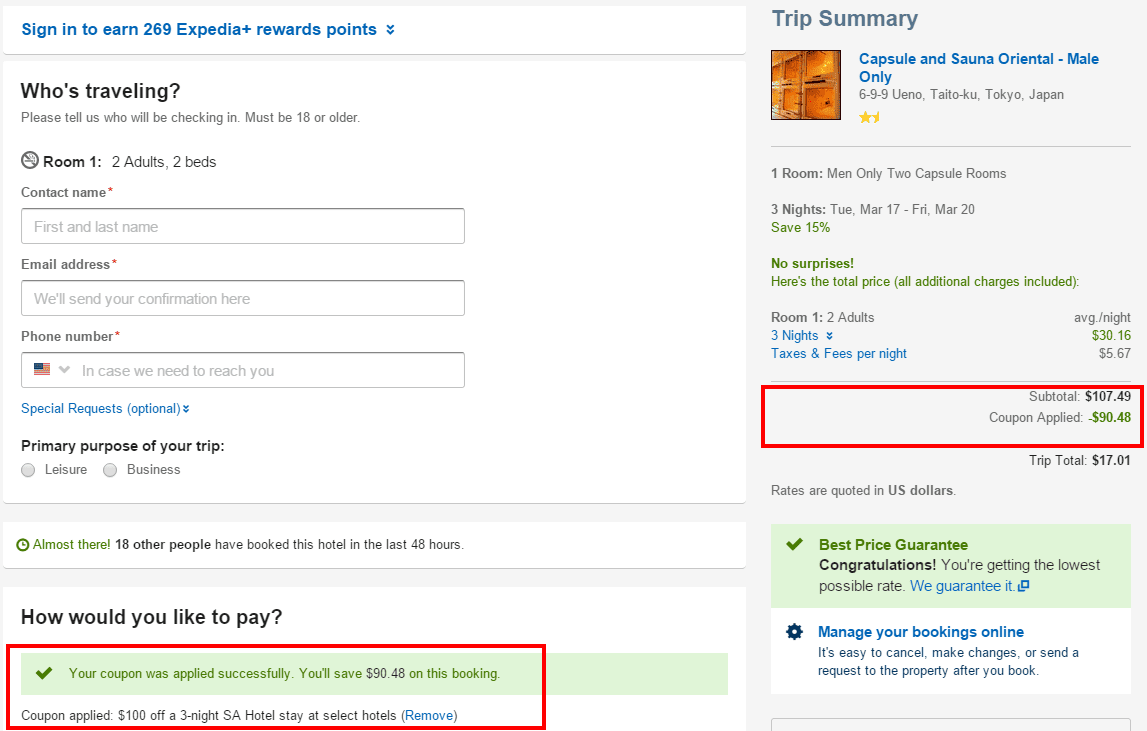Click the no-smoking room icon
Screen dimensions: 1147x731
pos(30,161)
